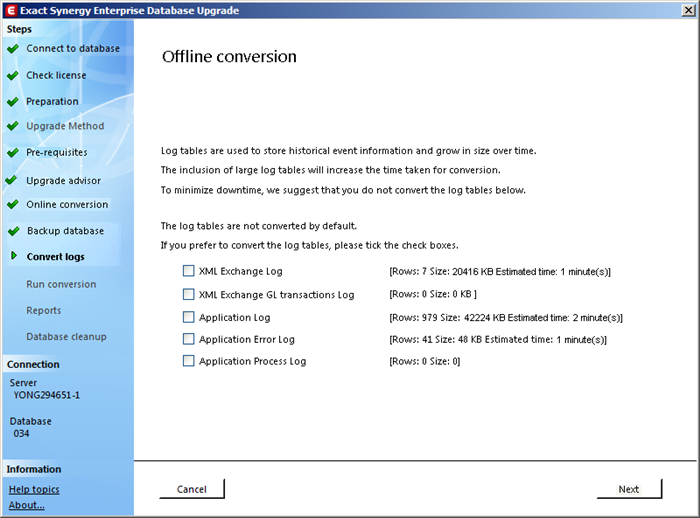The width and height of the screenshot is (700, 518).
Task: Close the Database Upgrade window
Action: 688,10
